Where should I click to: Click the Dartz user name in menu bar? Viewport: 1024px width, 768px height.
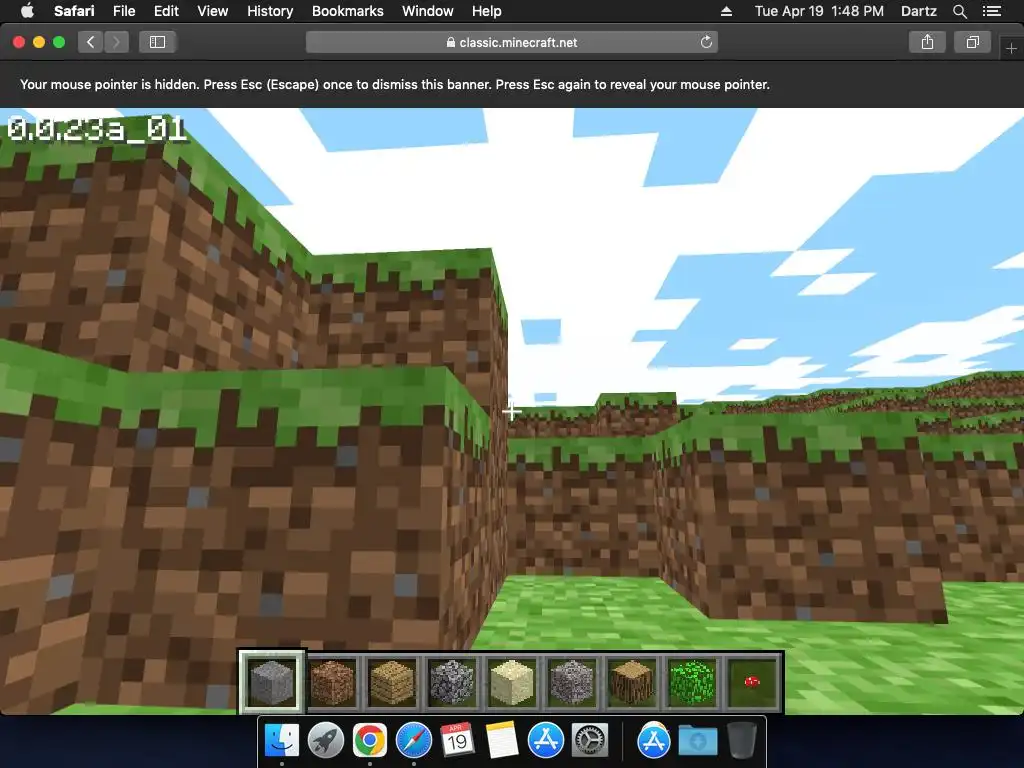919,11
